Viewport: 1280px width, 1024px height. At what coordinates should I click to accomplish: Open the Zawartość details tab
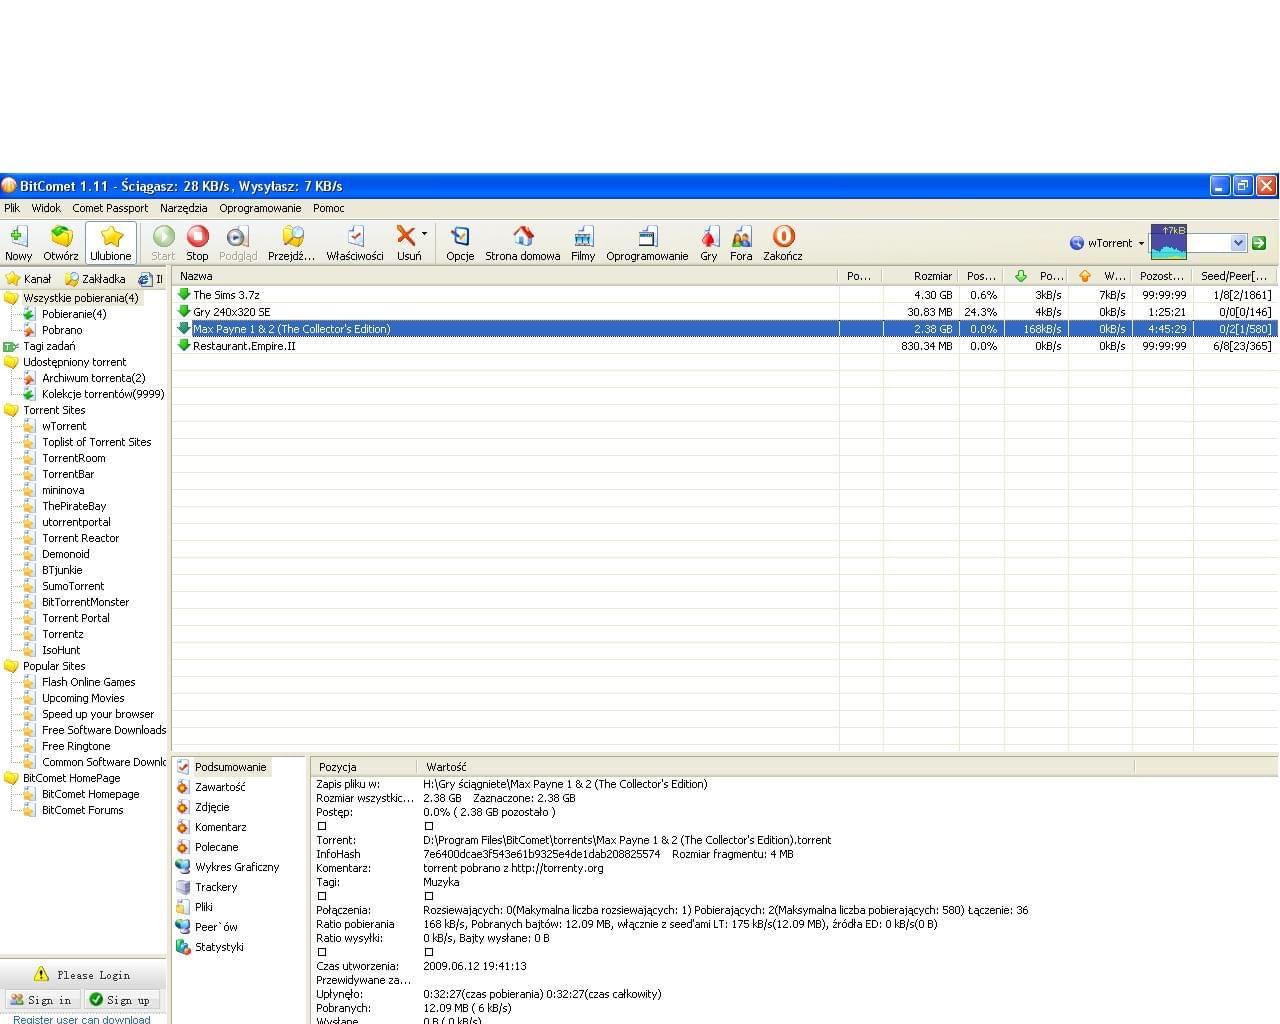coord(220,787)
